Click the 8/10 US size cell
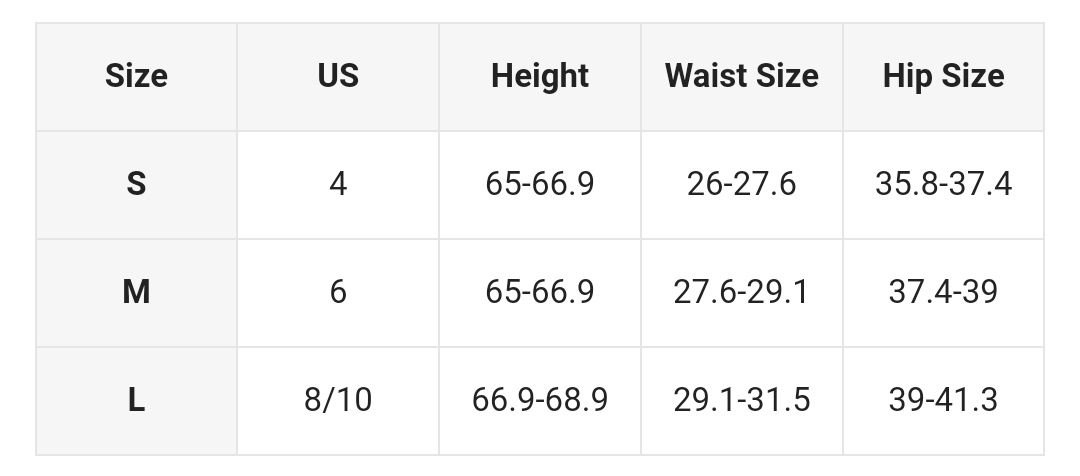1080x476 pixels. (x=338, y=401)
